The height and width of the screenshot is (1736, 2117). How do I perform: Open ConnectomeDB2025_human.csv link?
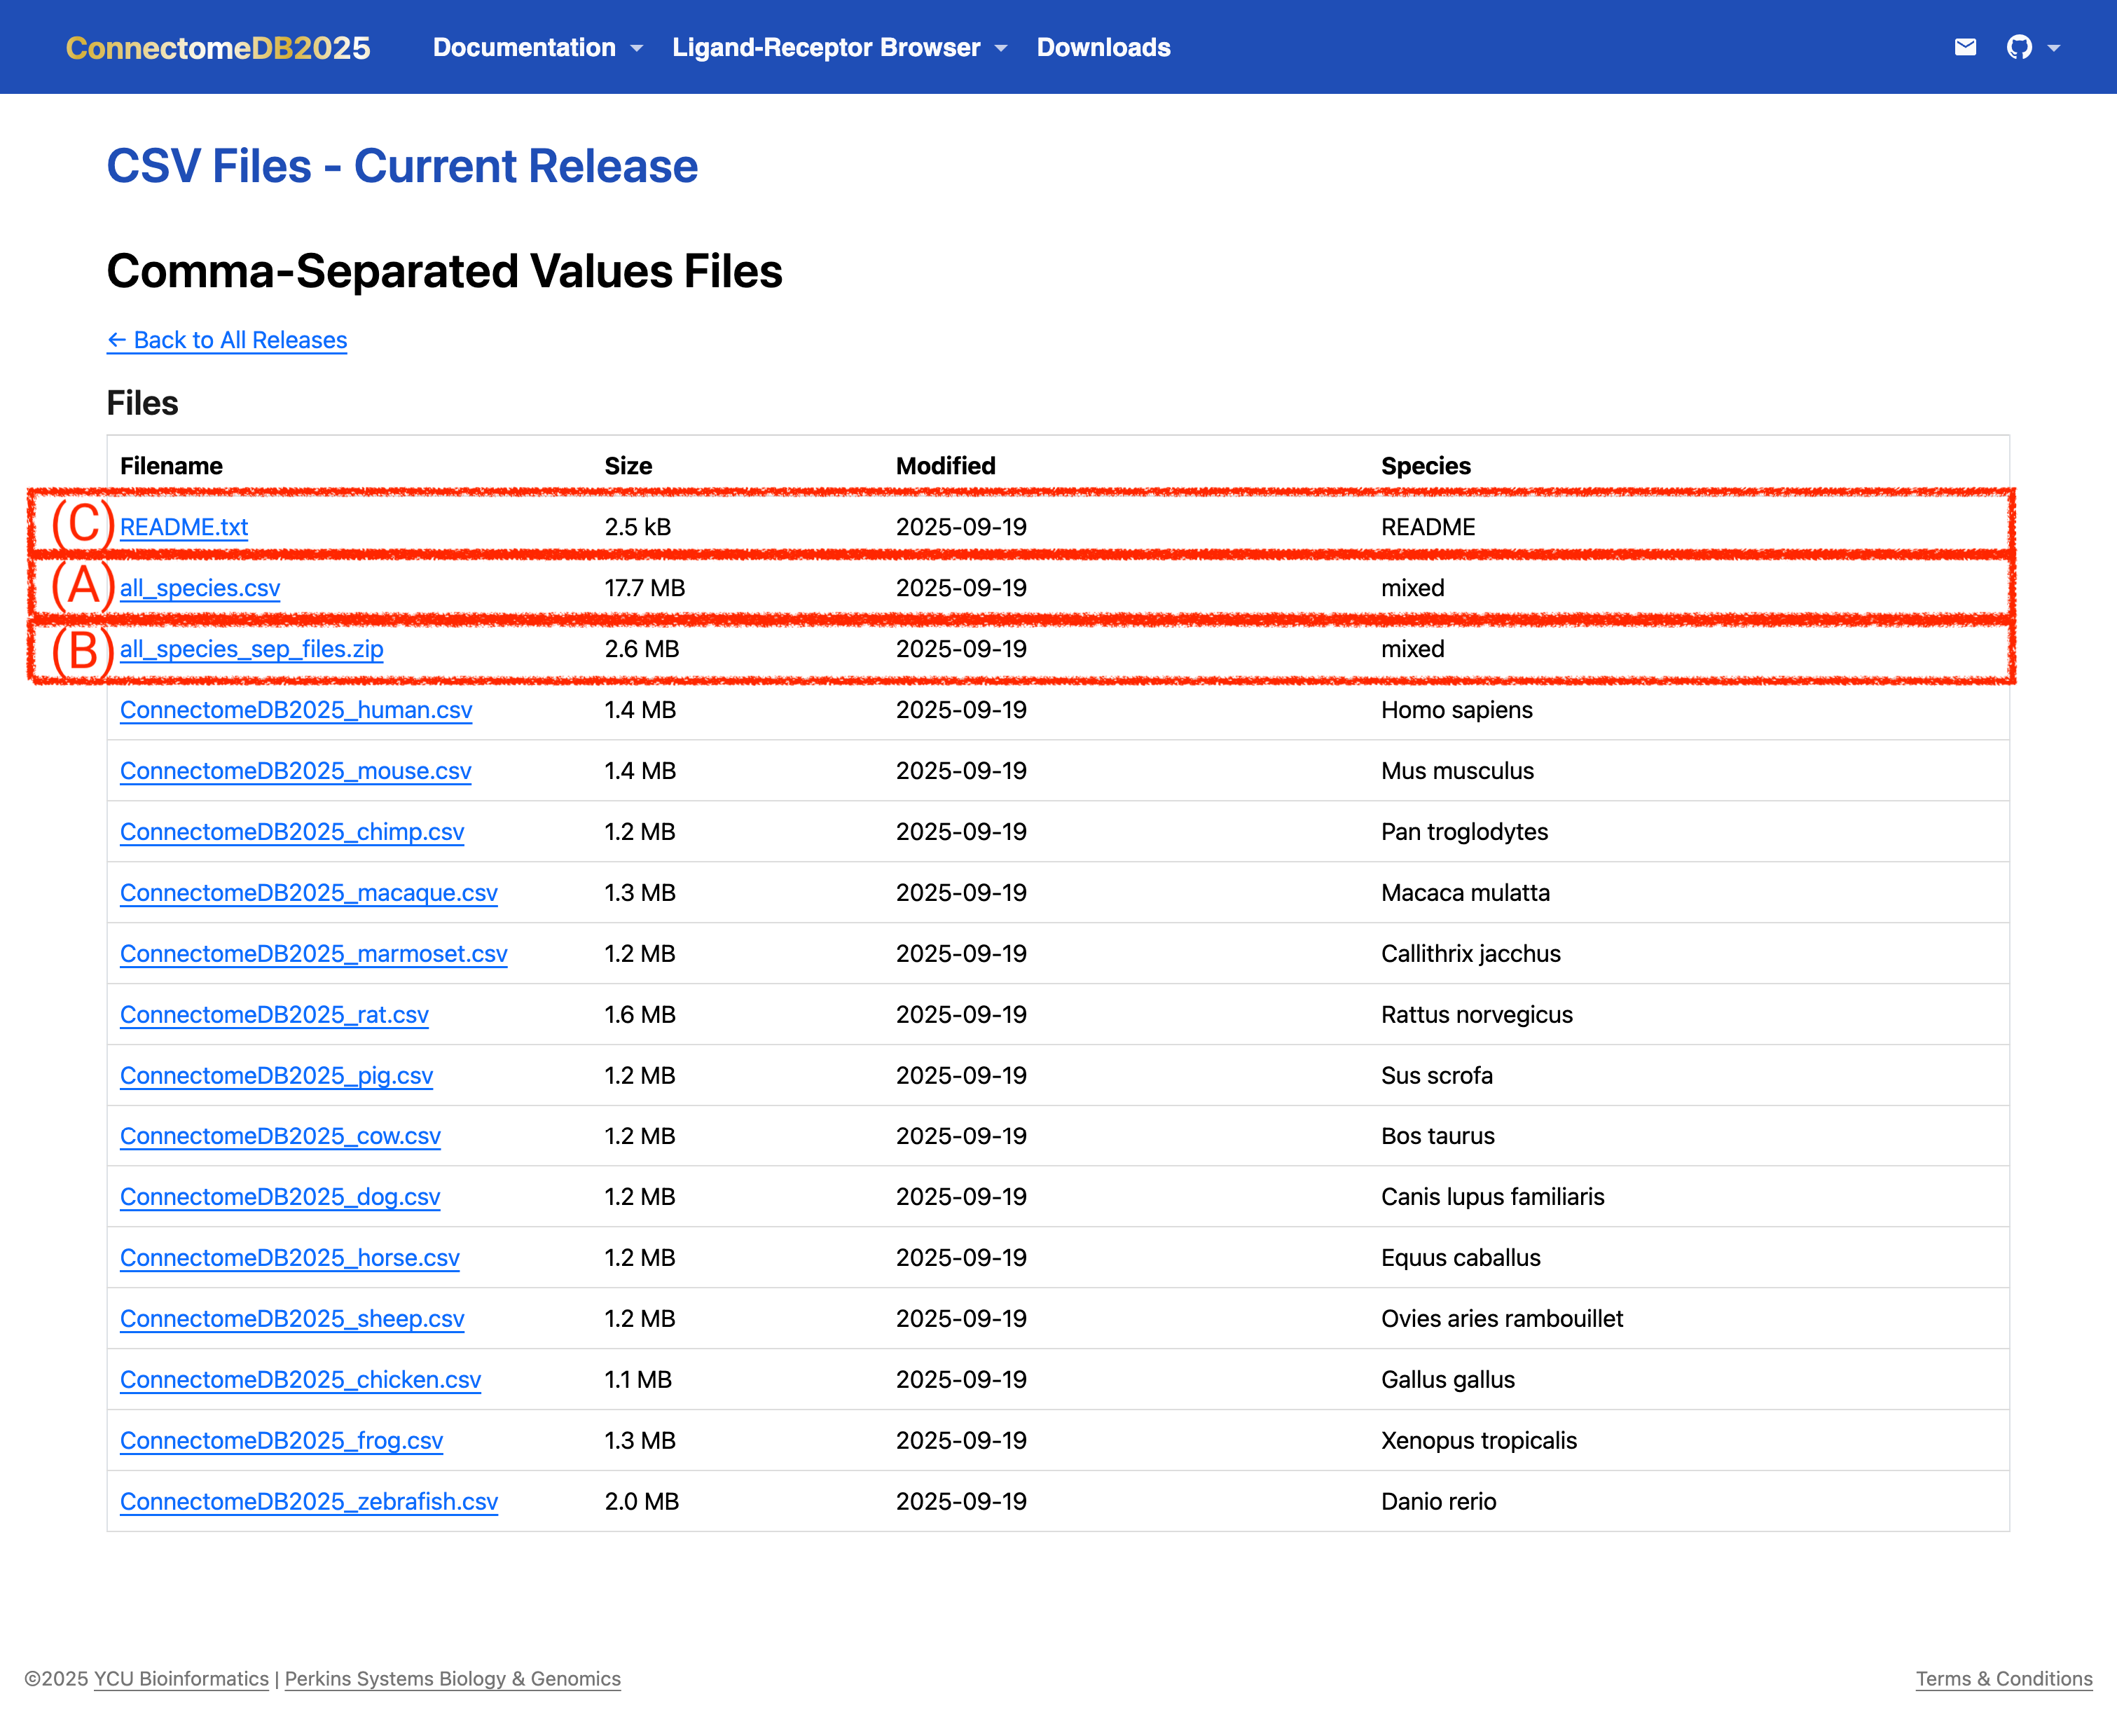(296, 710)
